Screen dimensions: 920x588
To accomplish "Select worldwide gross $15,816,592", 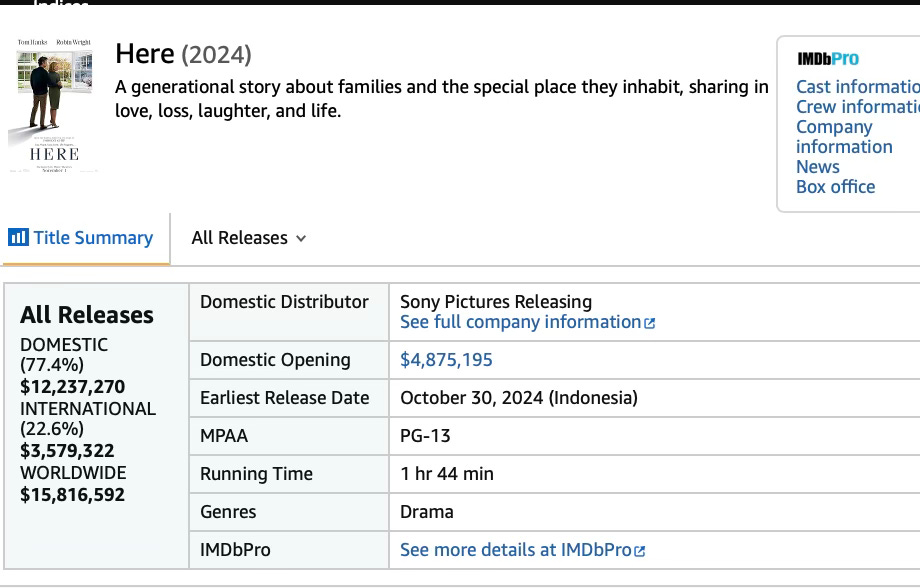I will pyautogui.click(x=72, y=495).
